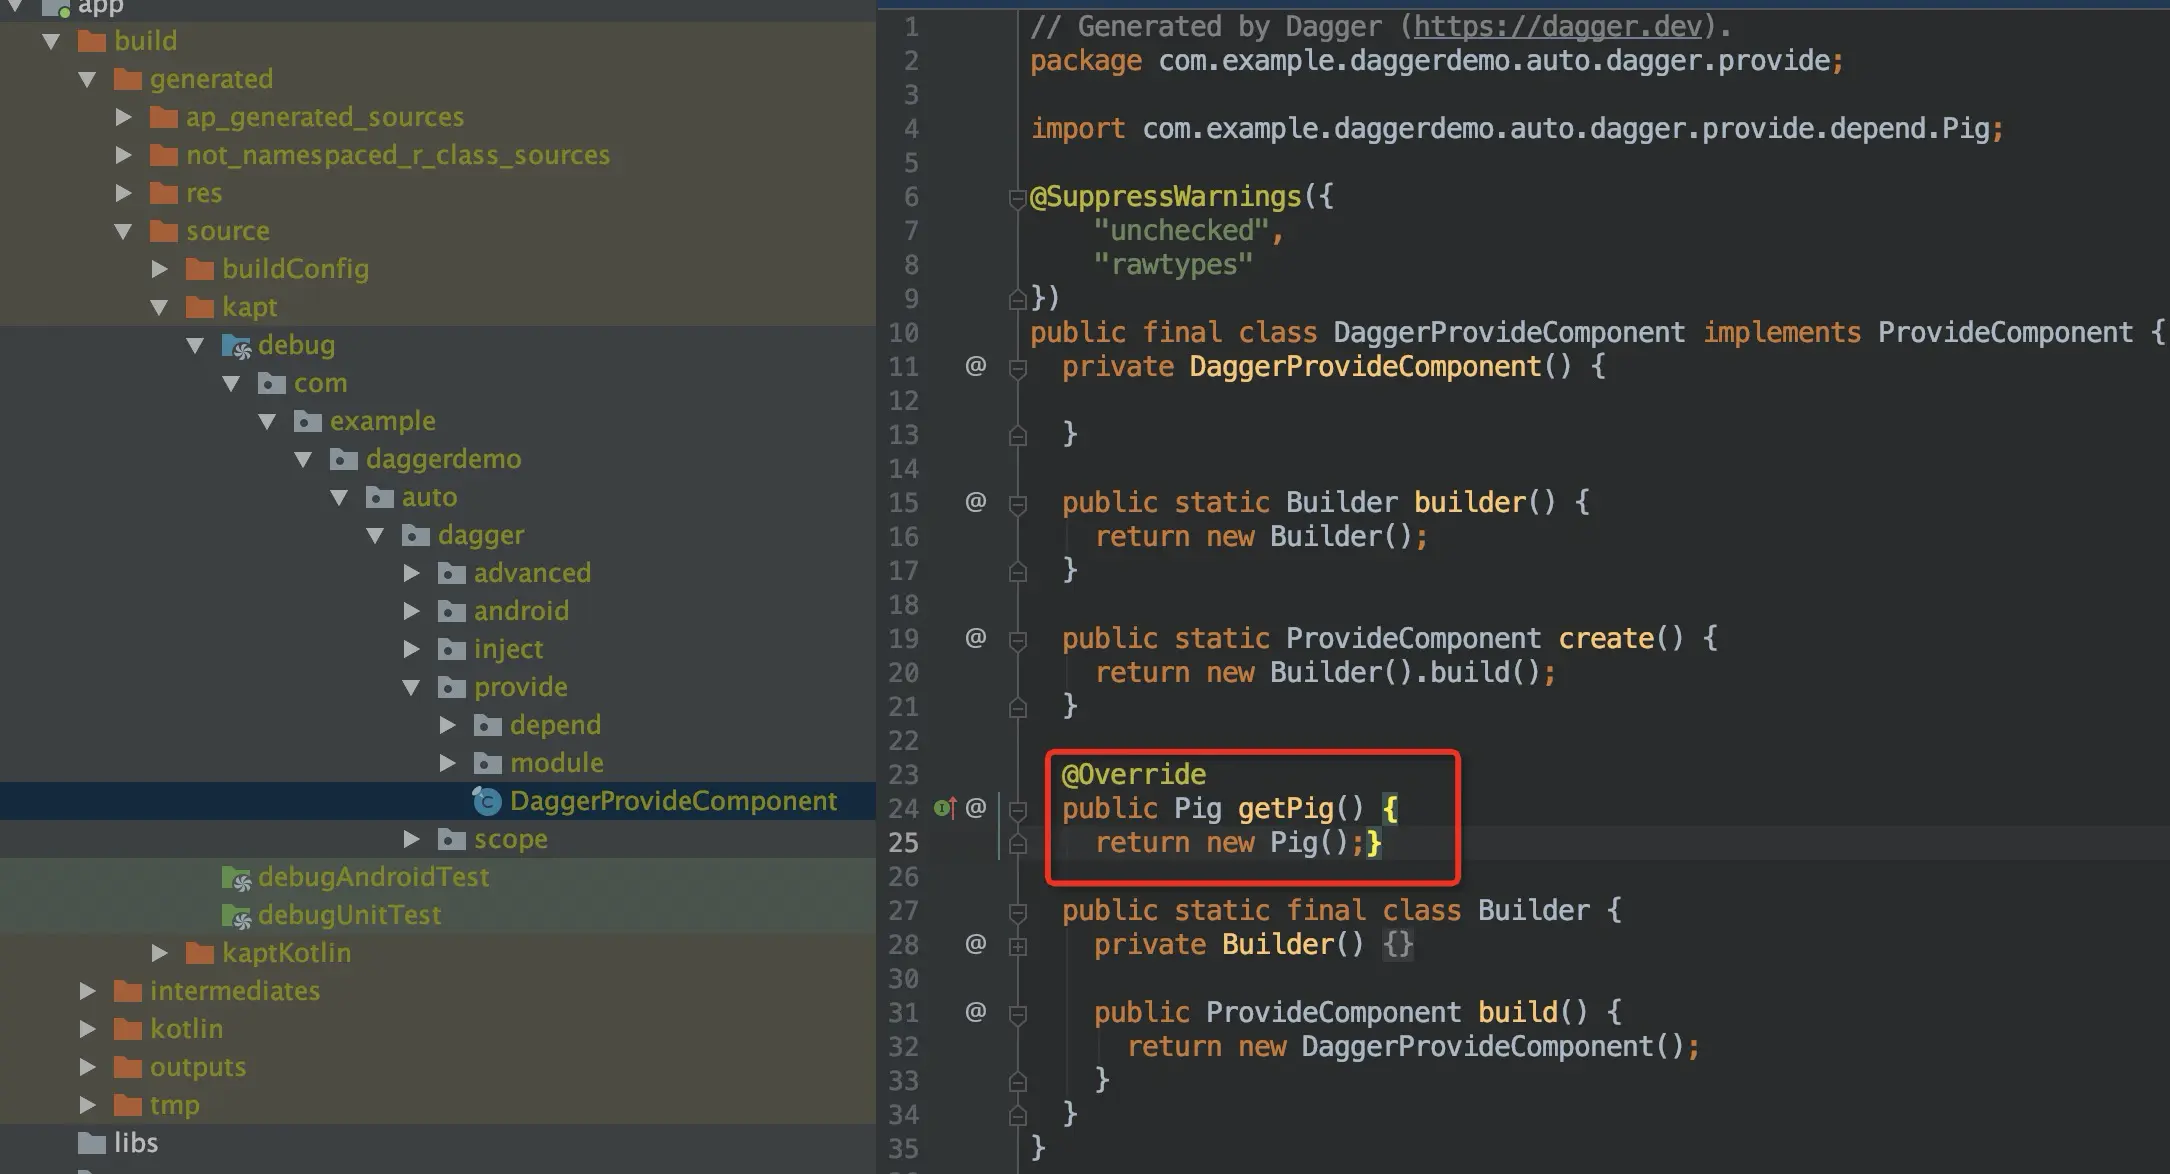The height and width of the screenshot is (1174, 2170).
Task: Click the DaggerProvideComponent class file icon
Action: pyautogui.click(x=486, y=801)
